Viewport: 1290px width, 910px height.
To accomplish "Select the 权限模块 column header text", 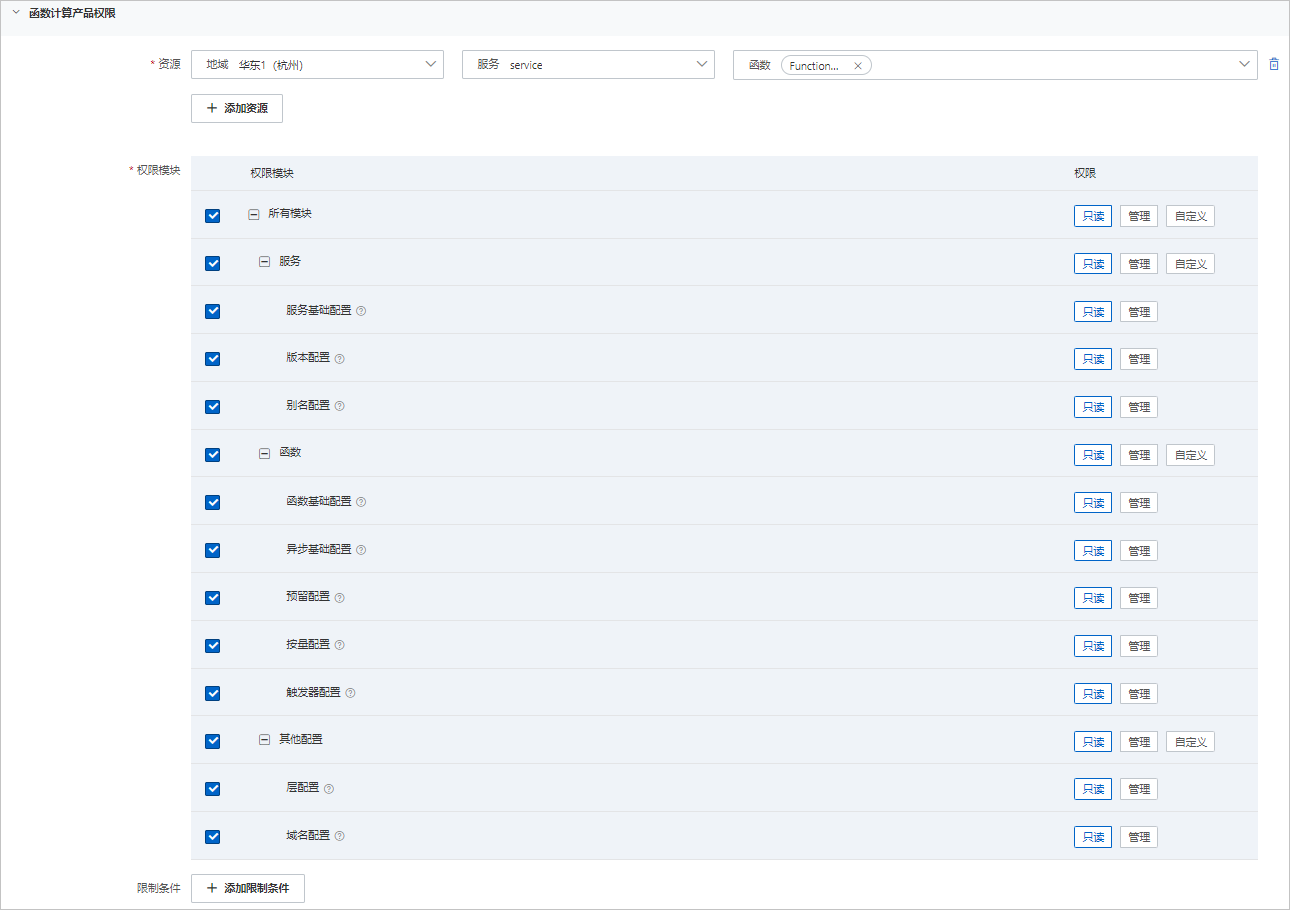I will [x=272, y=173].
